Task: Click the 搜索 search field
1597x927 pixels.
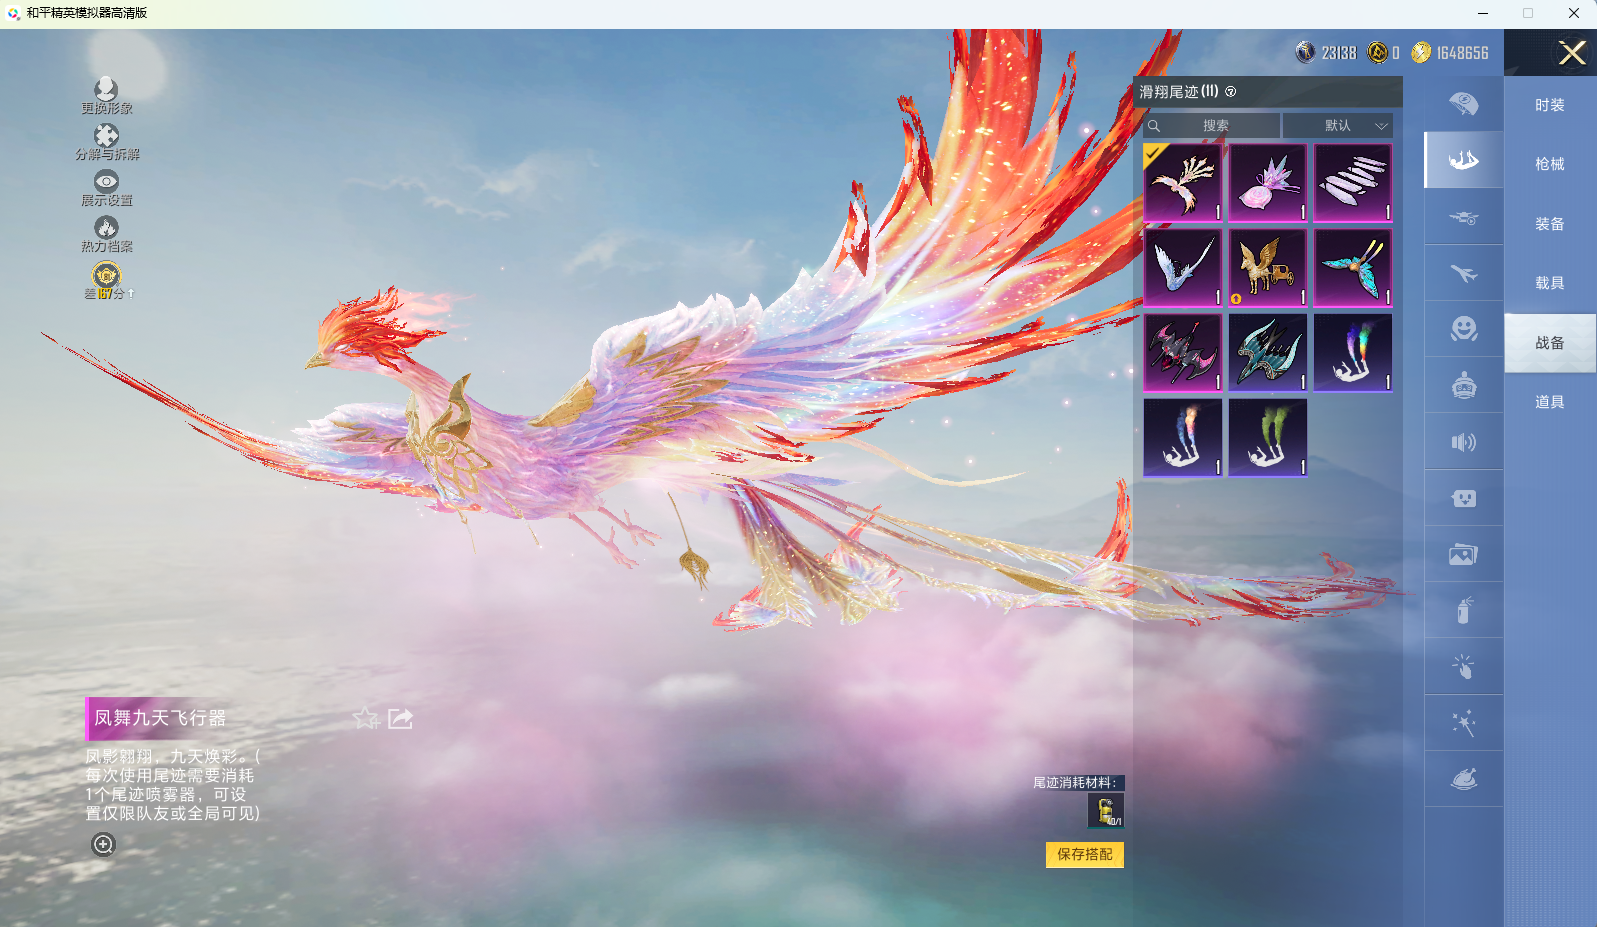Action: (1212, 126)
